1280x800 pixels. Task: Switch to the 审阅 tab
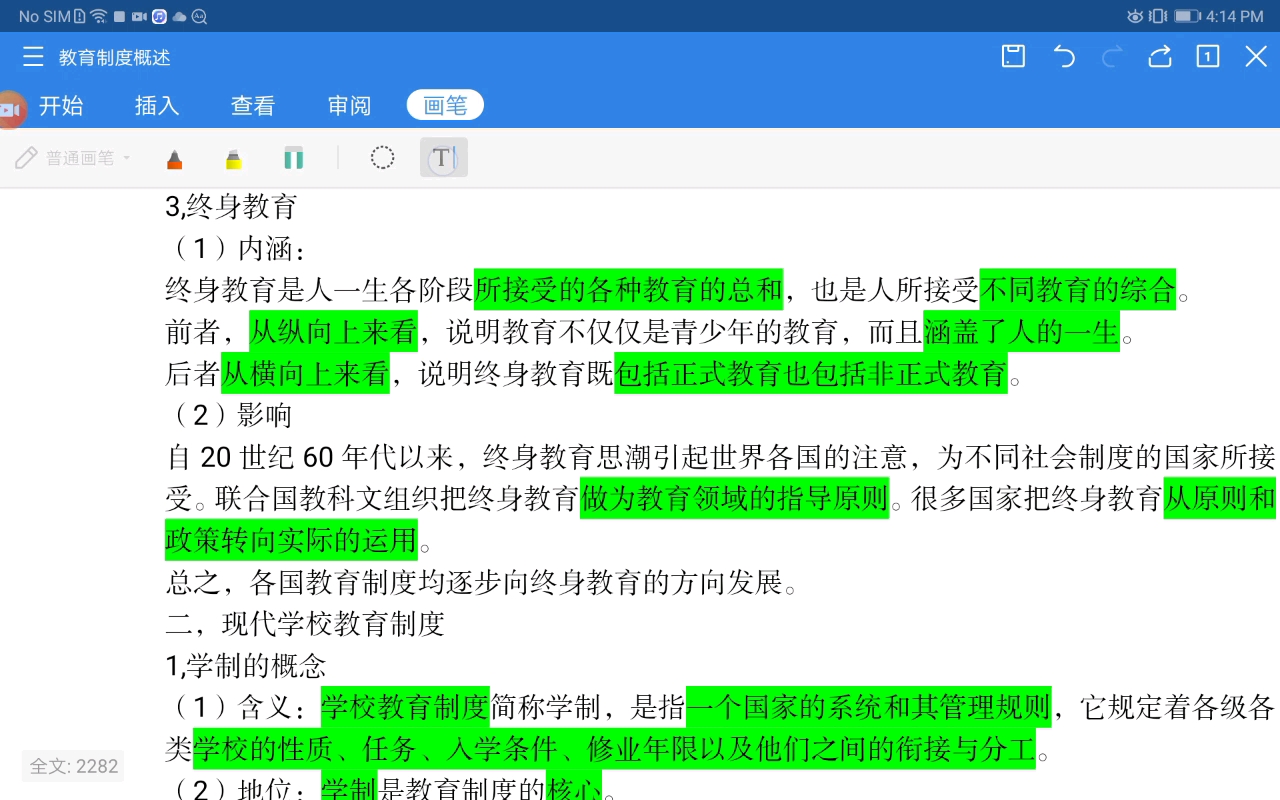coord(349,105)
